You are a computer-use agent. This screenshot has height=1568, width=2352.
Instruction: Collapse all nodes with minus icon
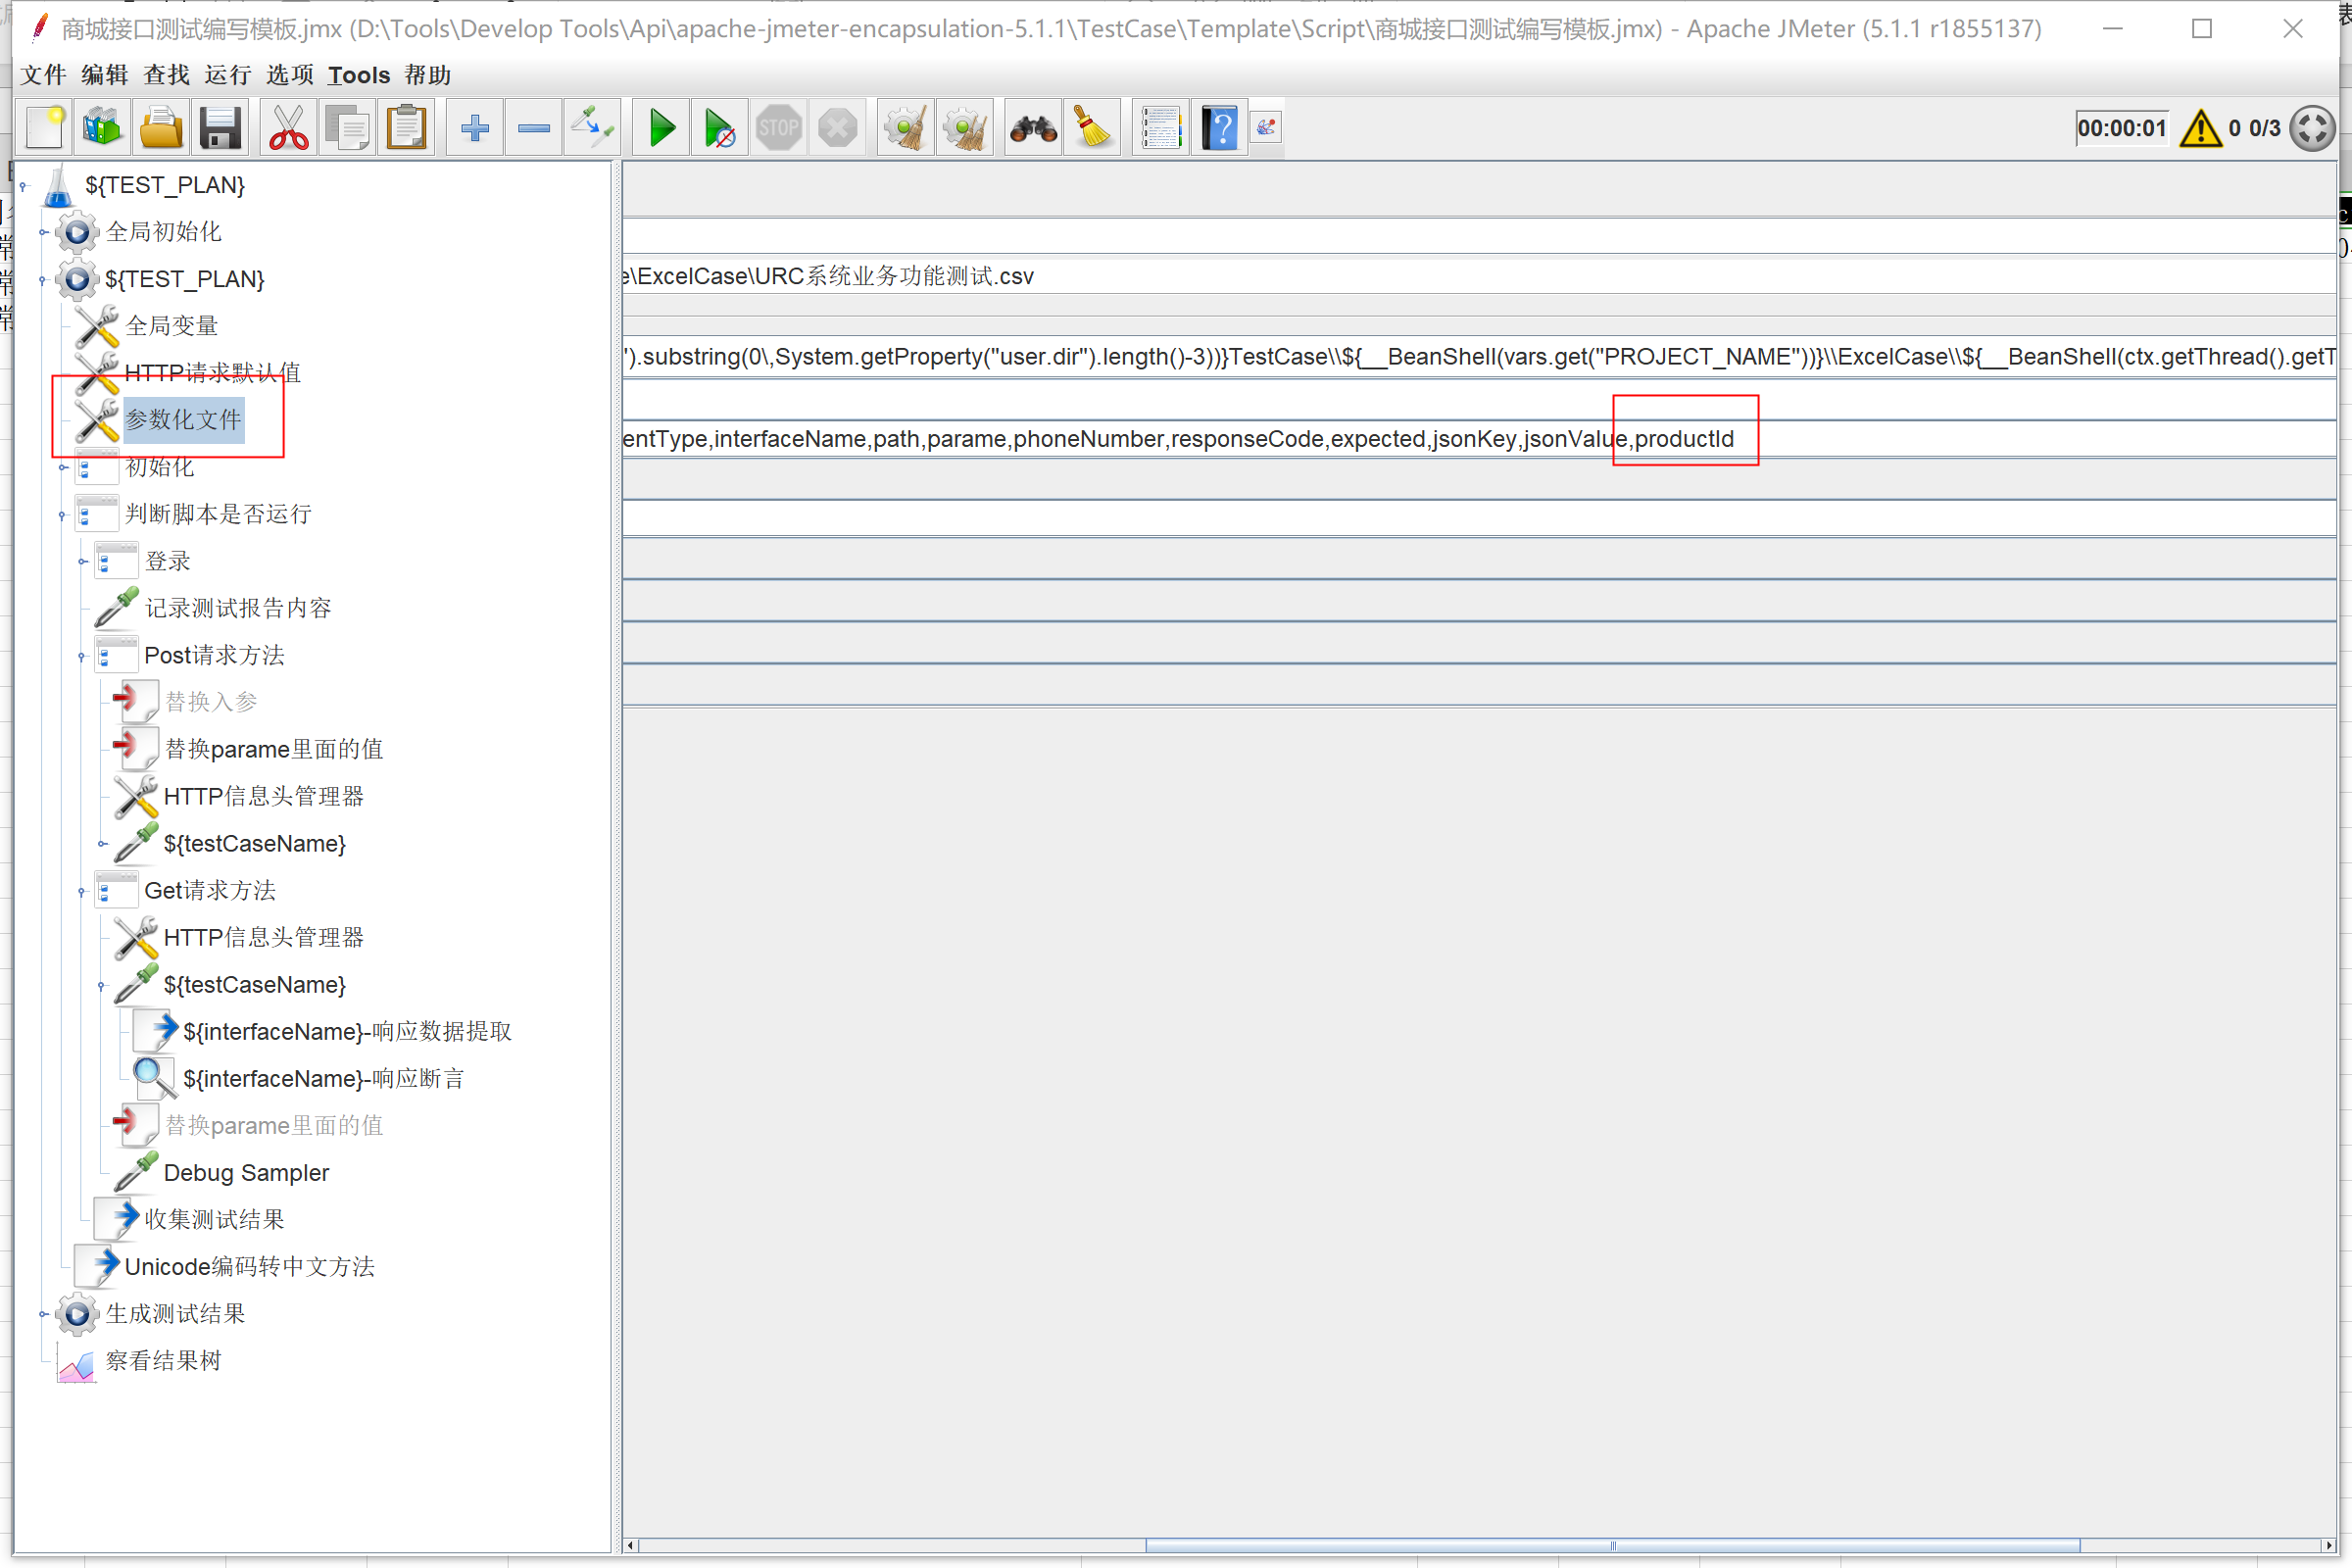(534, 128)
